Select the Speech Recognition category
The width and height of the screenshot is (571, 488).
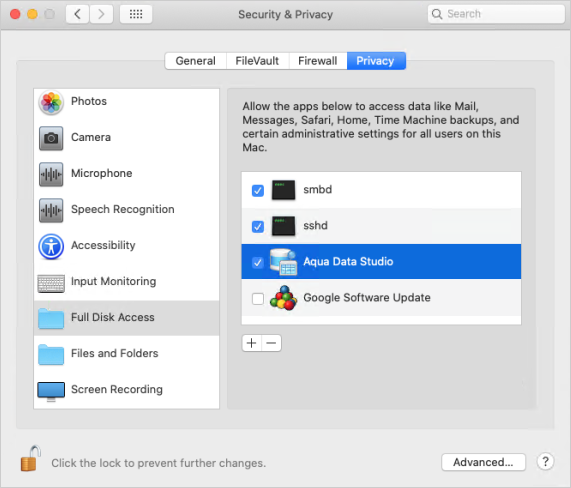click(x=126, y=210)
